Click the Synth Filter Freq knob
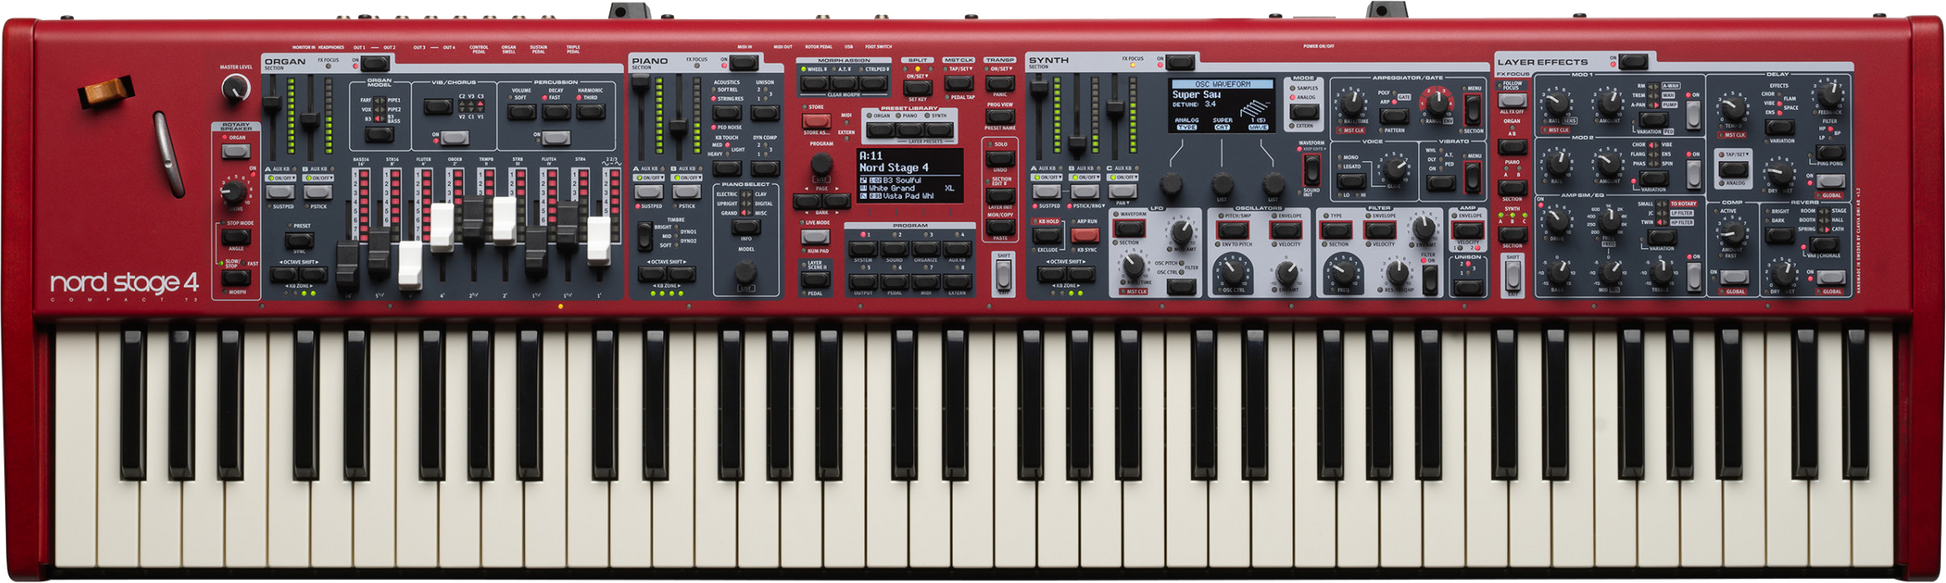This screenshot has height=583, width=1946. pos(1344,271)
